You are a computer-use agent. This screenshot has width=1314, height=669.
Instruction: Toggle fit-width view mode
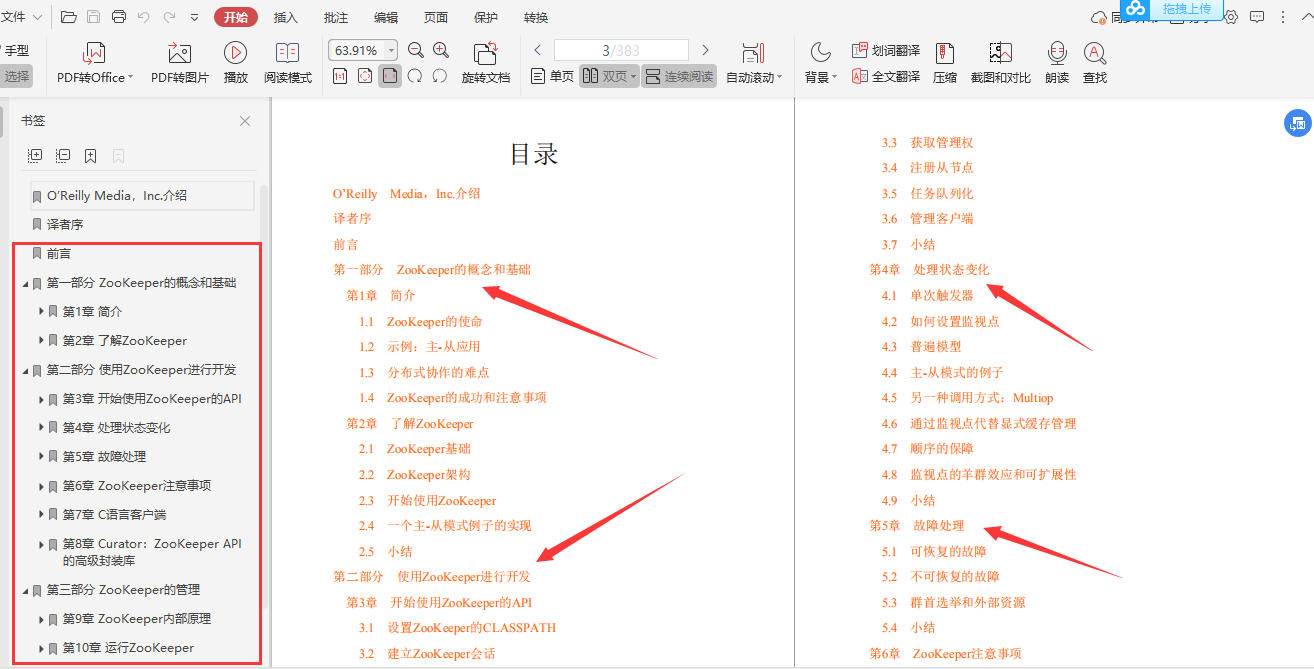pyautogui.click(x=390, y=76)
